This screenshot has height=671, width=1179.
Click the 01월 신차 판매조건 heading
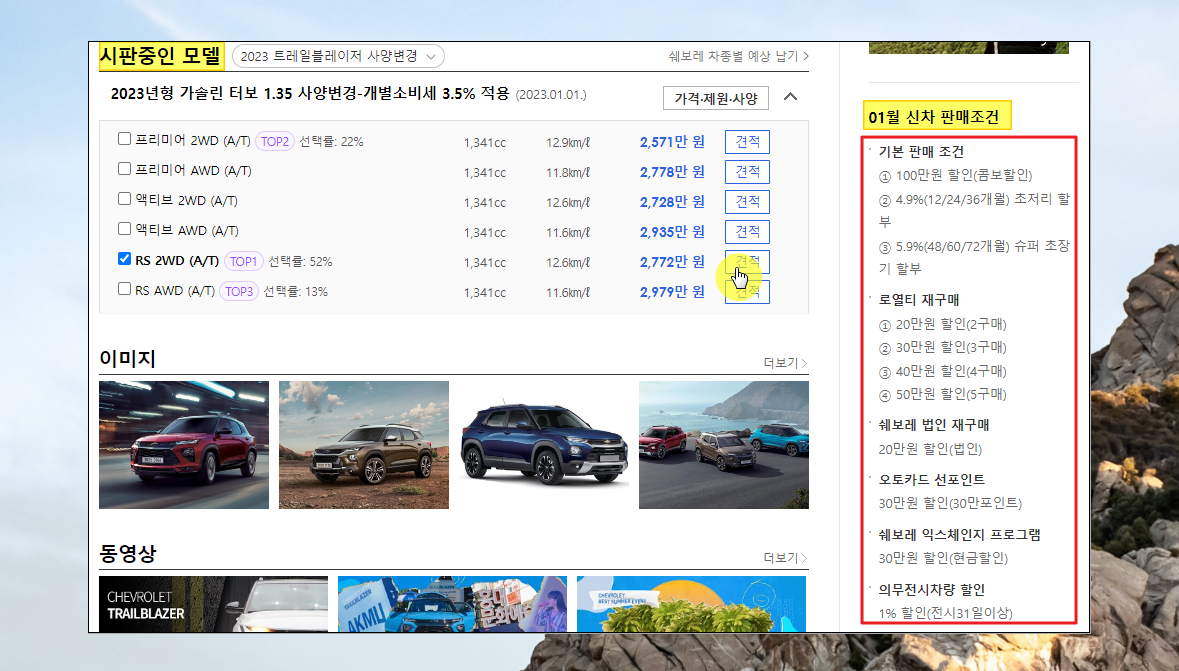pyautogui.click(x=934, y=117)
